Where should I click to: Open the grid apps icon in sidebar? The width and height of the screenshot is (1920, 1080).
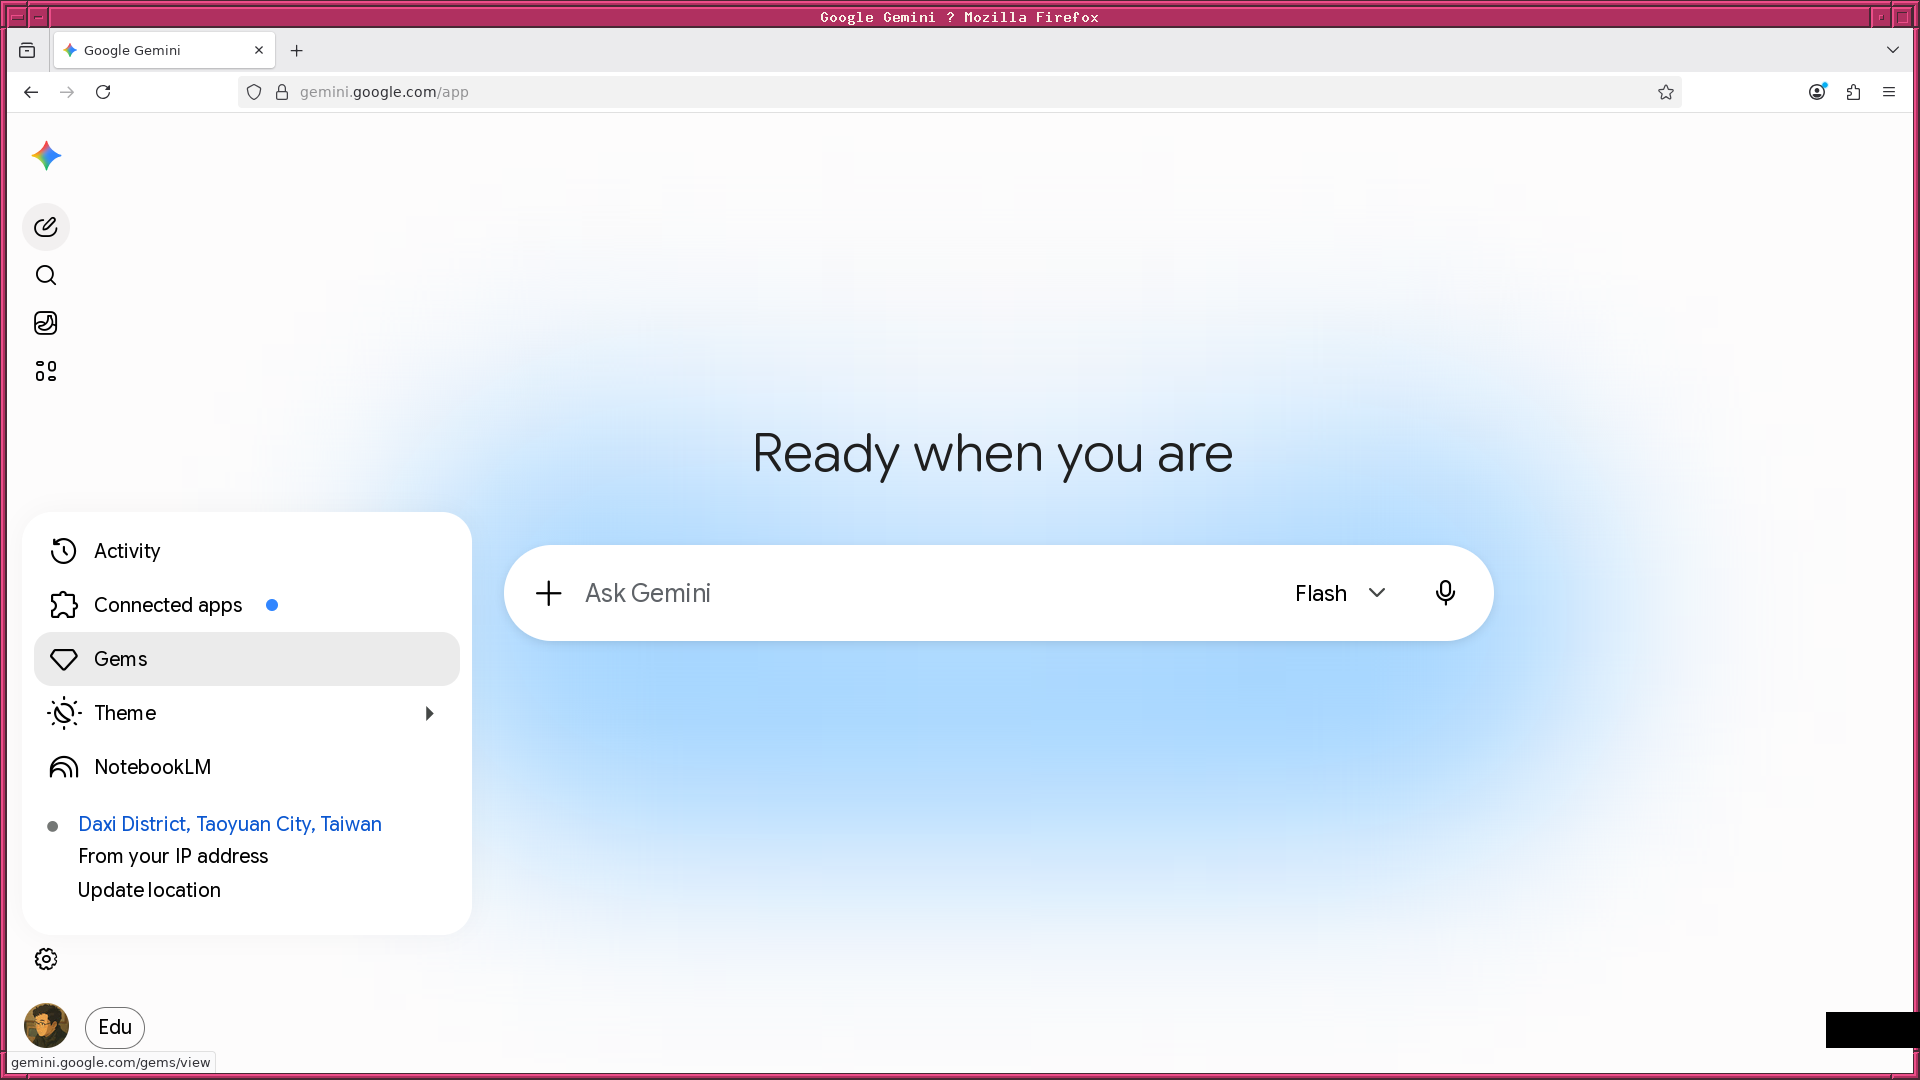point(46,371)
